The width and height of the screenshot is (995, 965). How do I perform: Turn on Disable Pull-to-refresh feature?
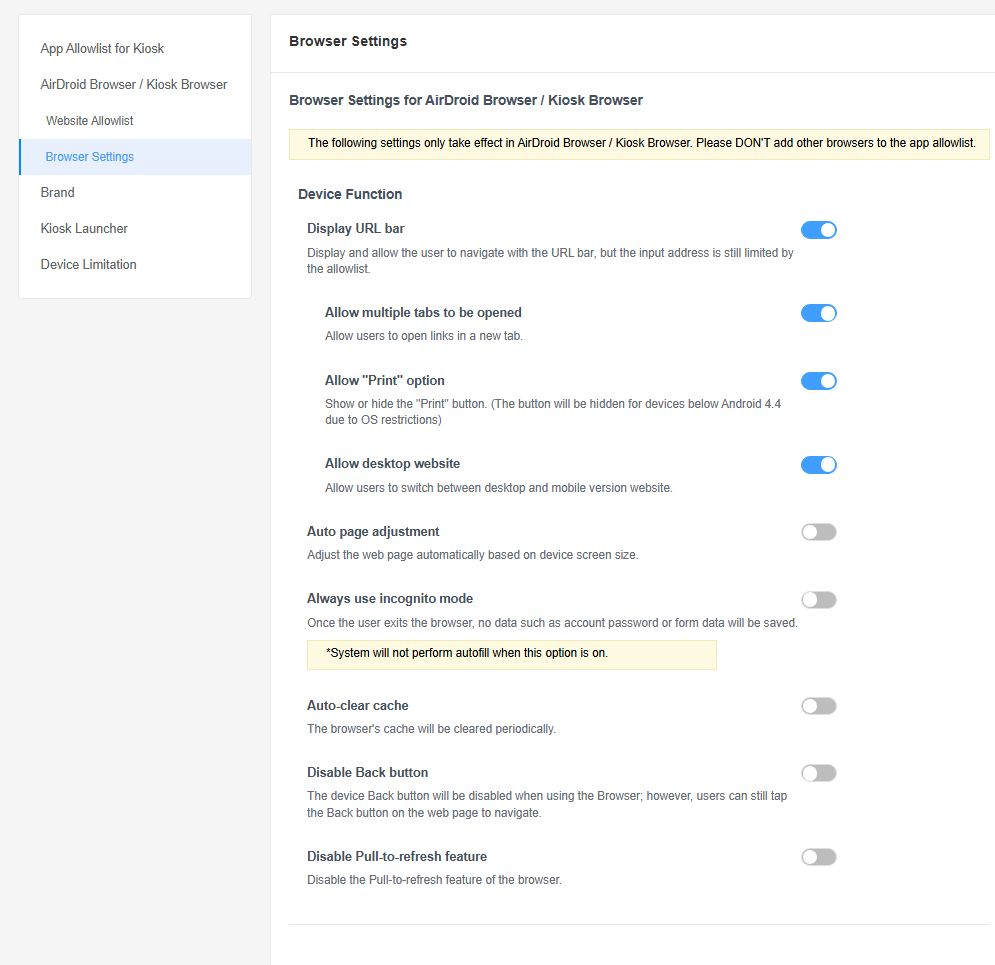(x=818, y=856)
